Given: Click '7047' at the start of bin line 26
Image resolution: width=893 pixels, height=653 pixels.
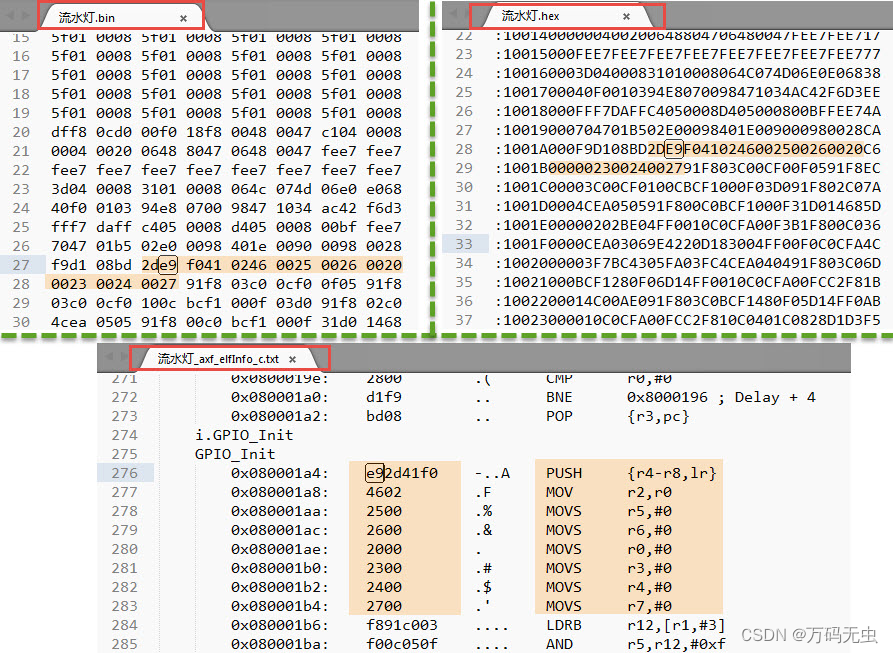Looking at the screenshot, I should coord(69,246).
